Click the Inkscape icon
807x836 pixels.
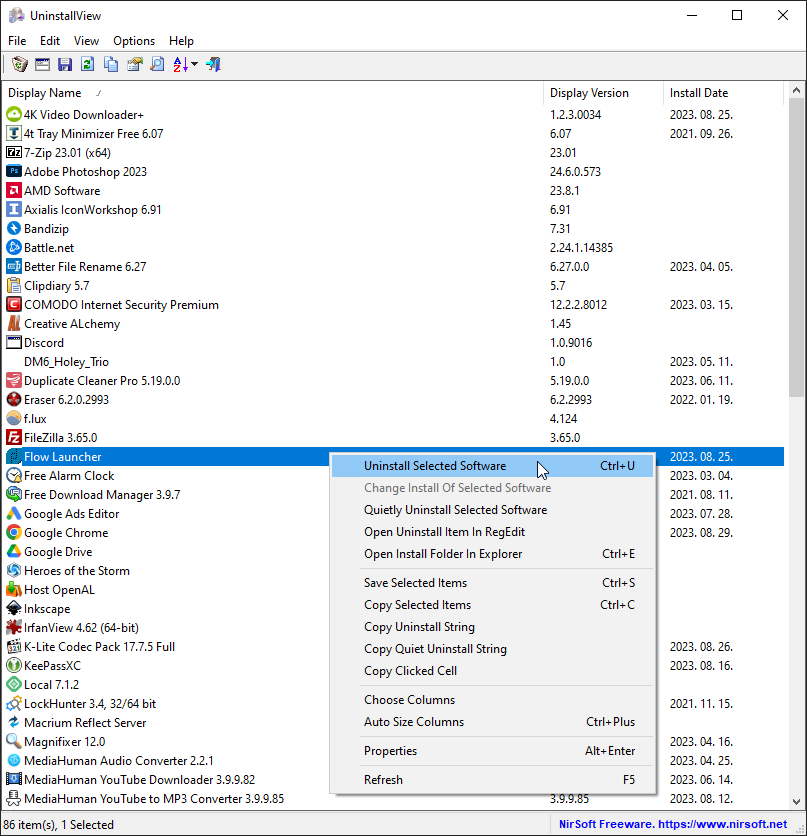pos(14,608)
